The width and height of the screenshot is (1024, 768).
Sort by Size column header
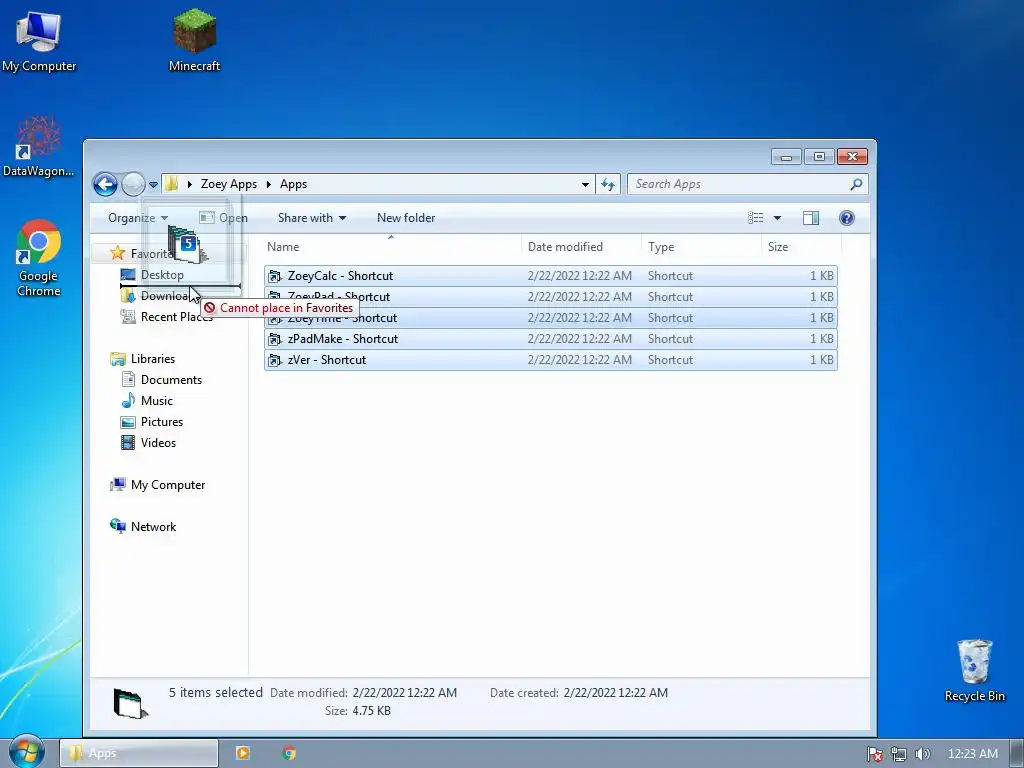801,247
